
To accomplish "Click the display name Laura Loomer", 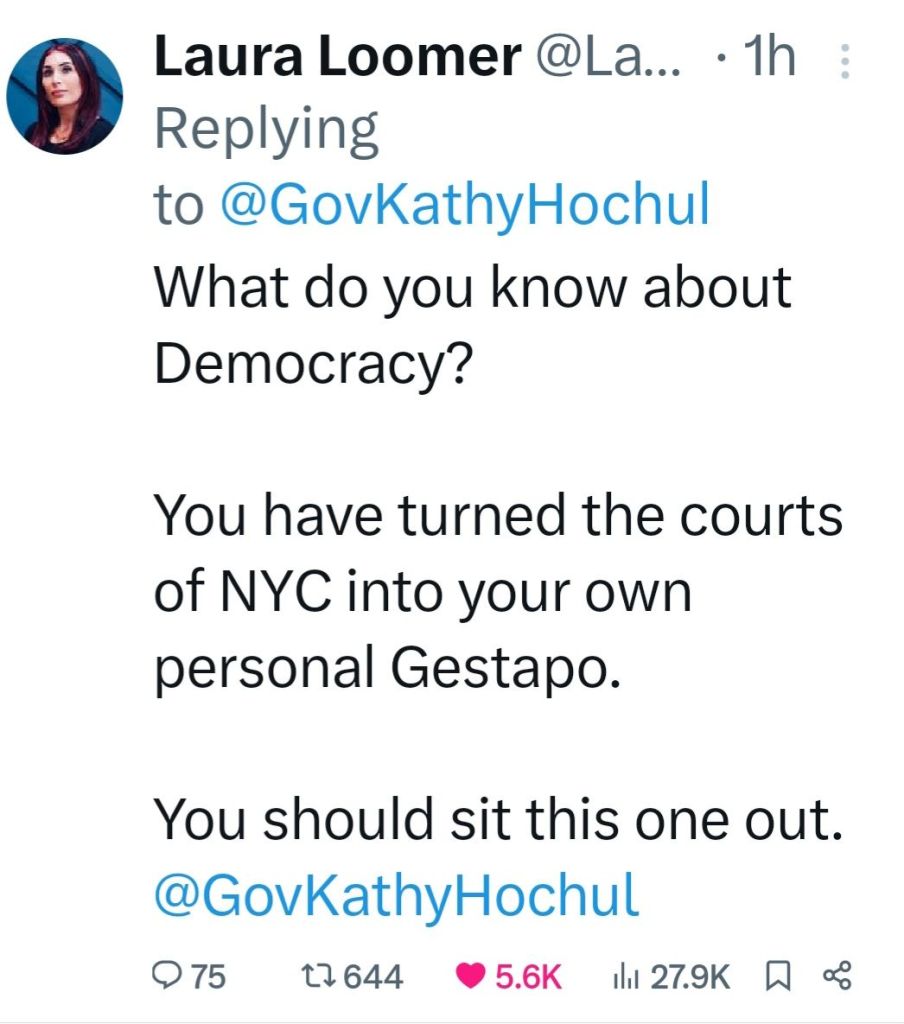I will pos(336,60).
